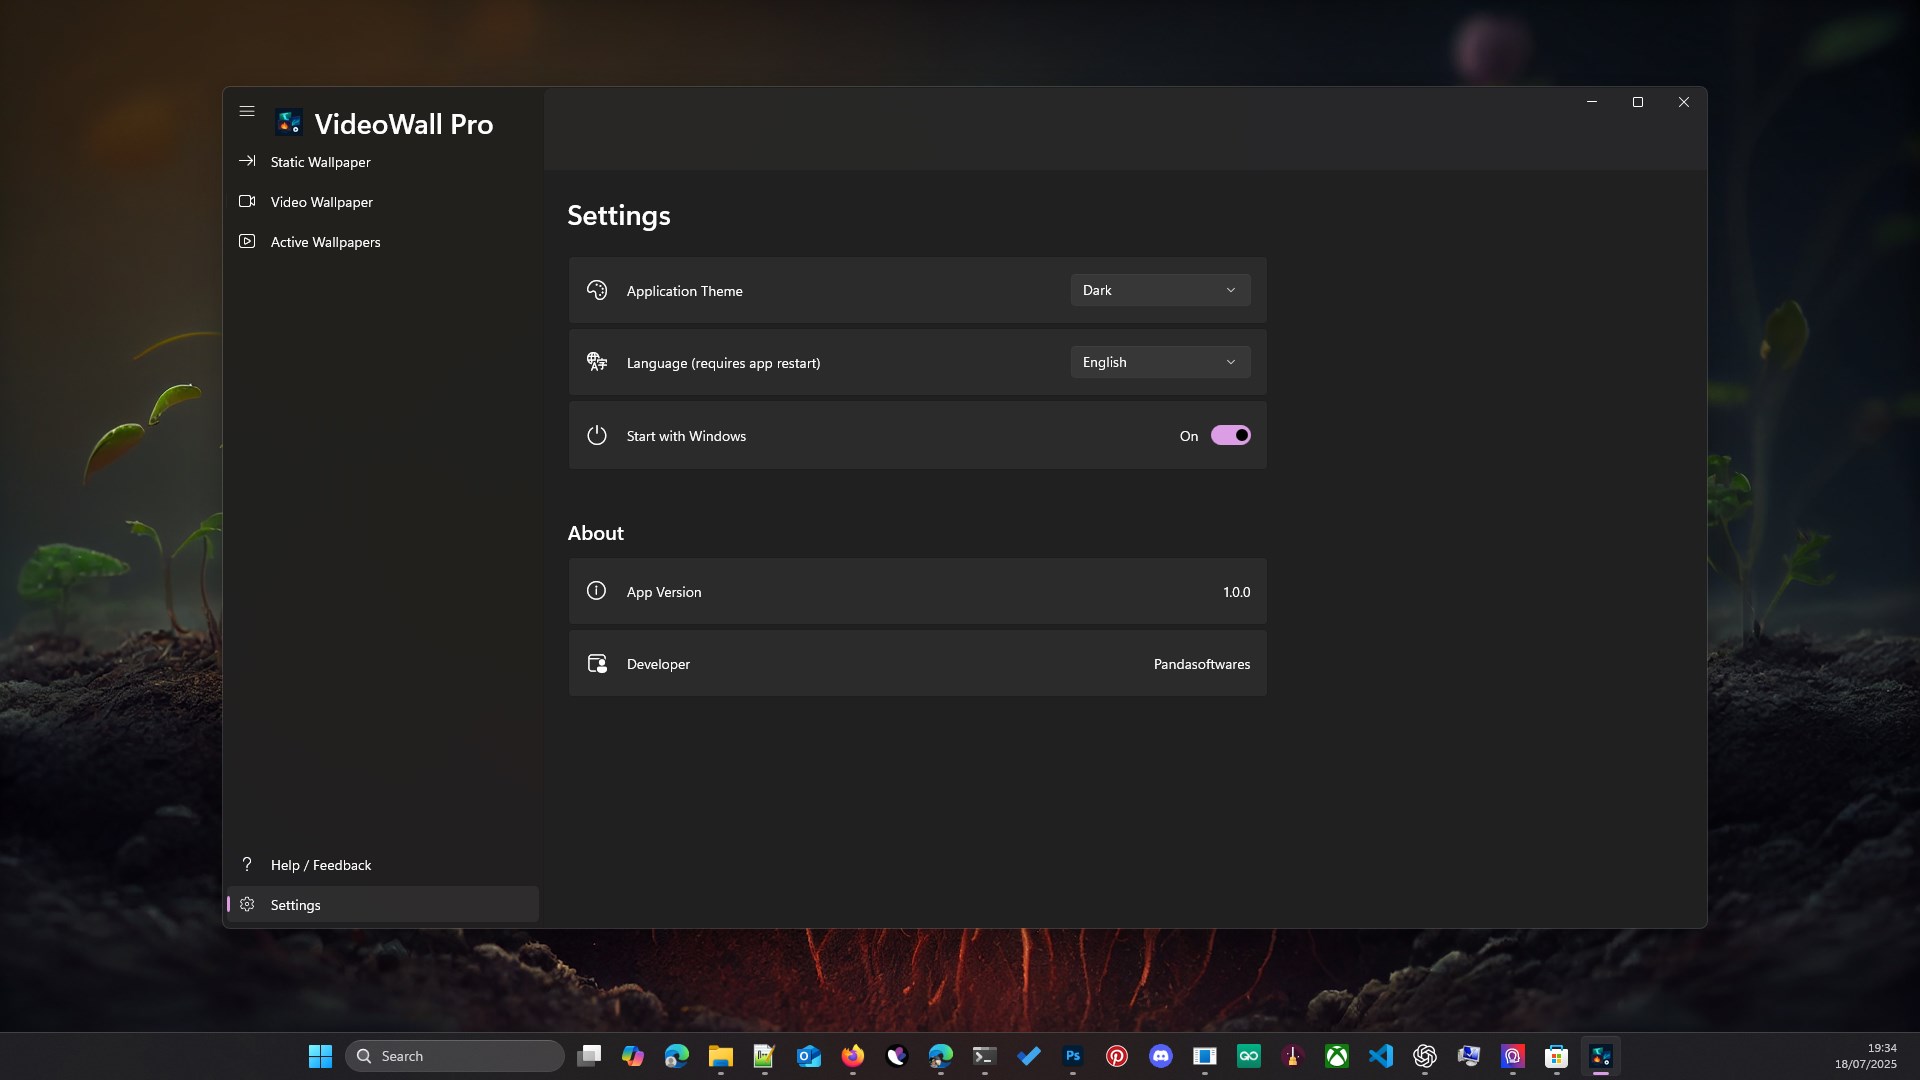
Task: Open Visual Studio Code from the taskbar
Action: point(1381,1056)
